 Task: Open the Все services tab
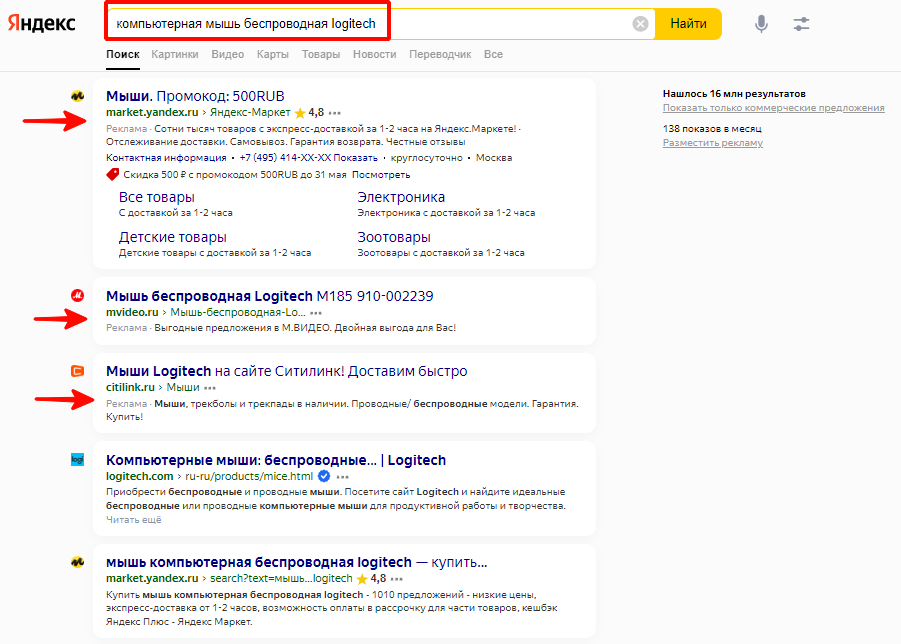pos(493,54)
